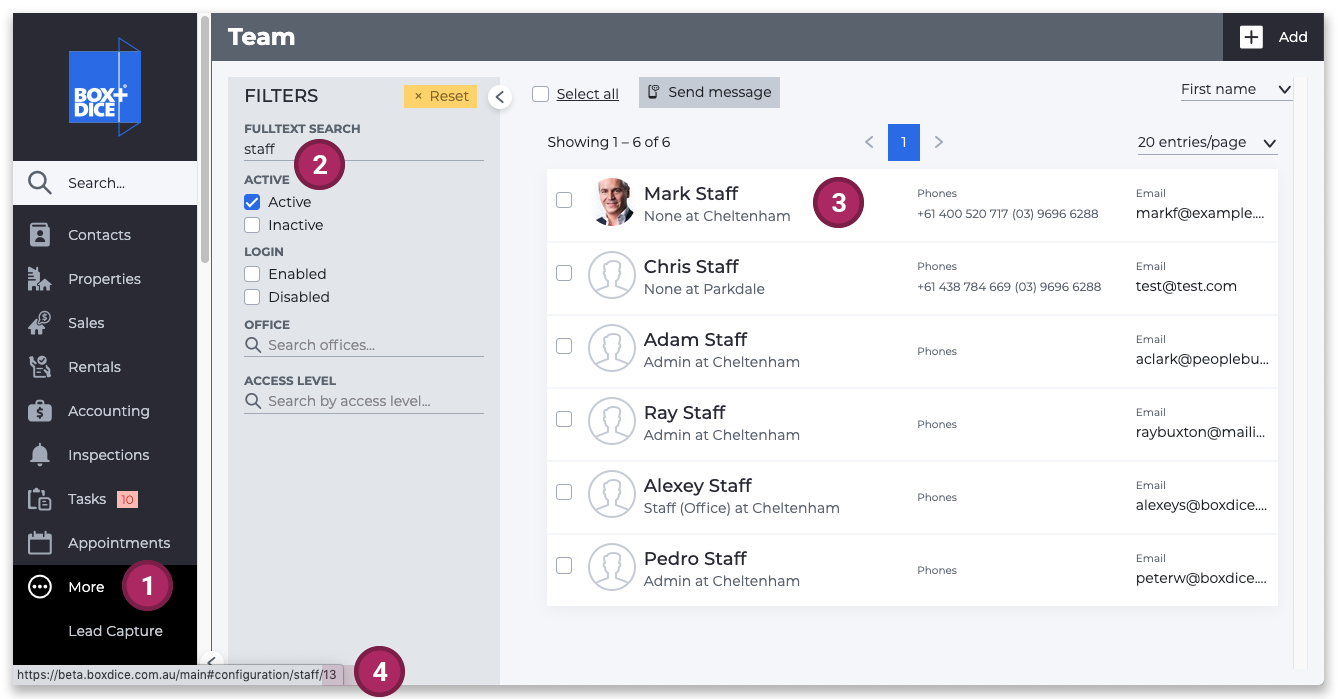Open the 20 entries/page dropdown
The width and height of the screenshot is (1338, 699).
[x=1208, y=143]
